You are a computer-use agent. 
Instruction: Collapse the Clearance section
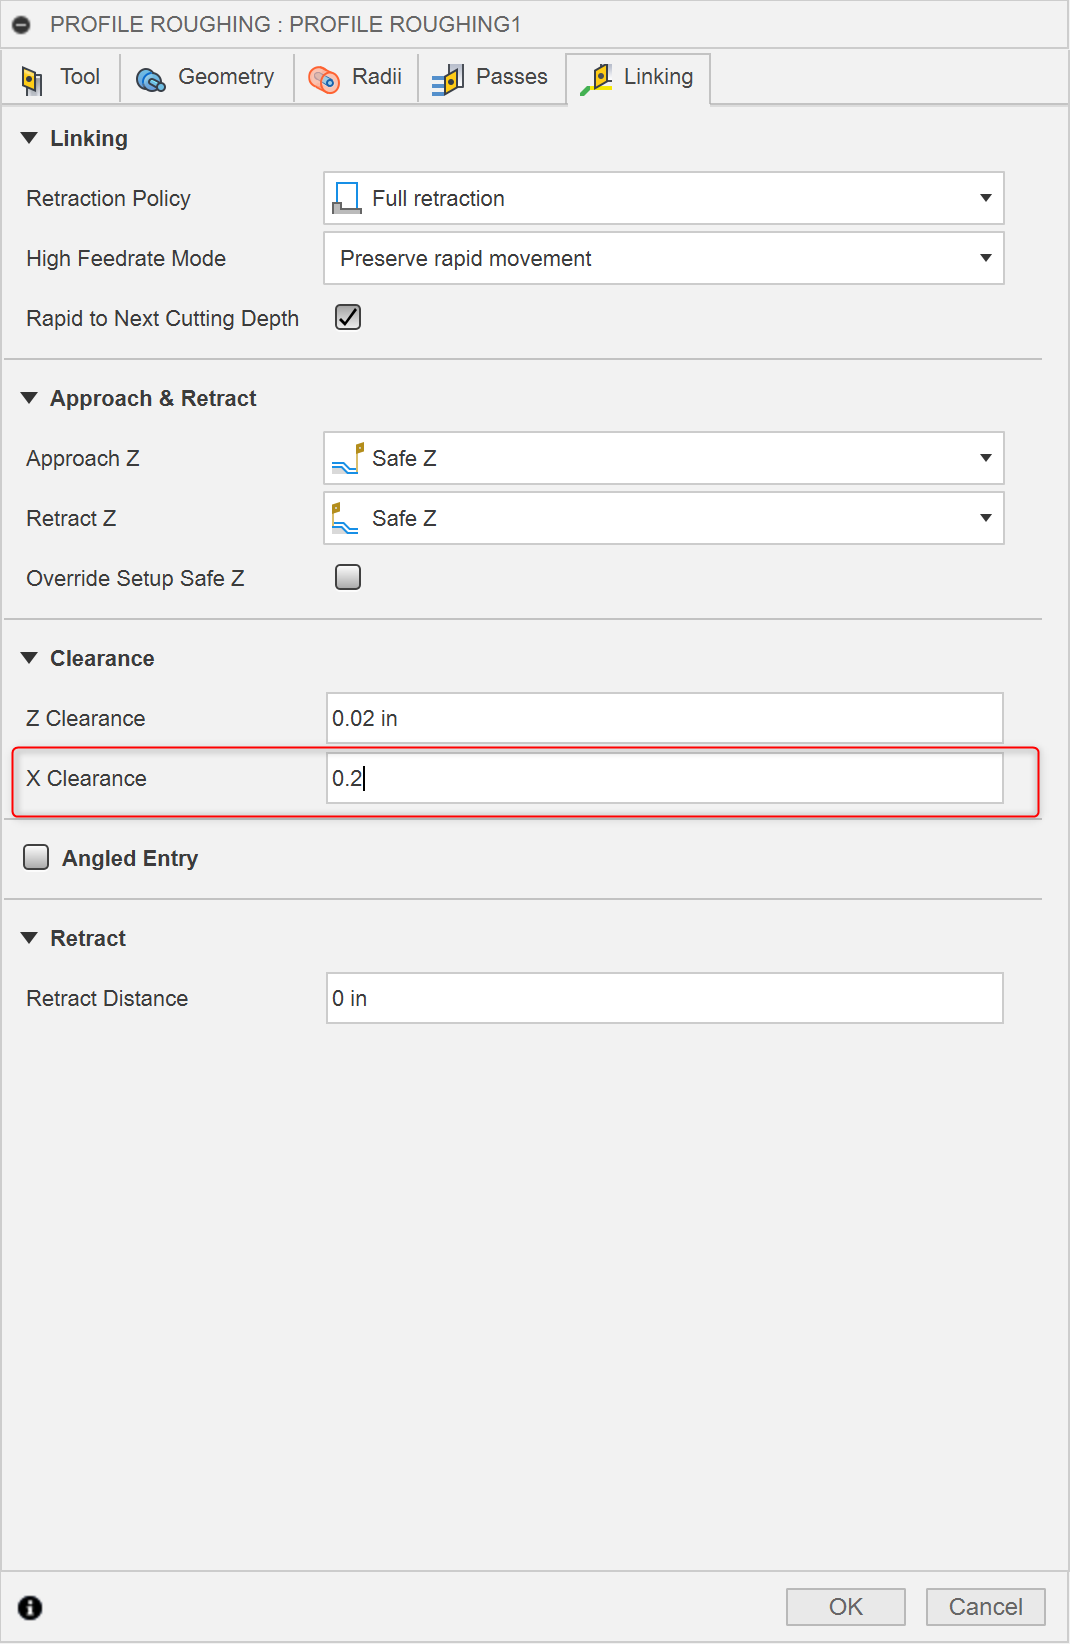coord(29,658)
